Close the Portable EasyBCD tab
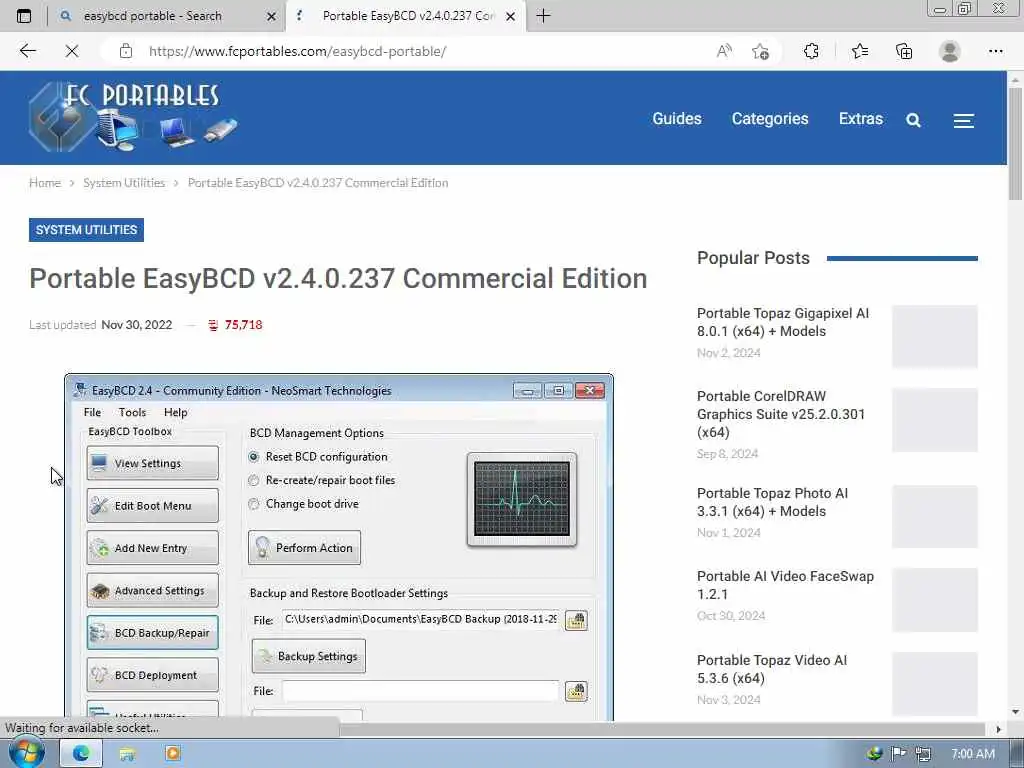This screenshot has height=768, width=1024. [x=511, y=16]
